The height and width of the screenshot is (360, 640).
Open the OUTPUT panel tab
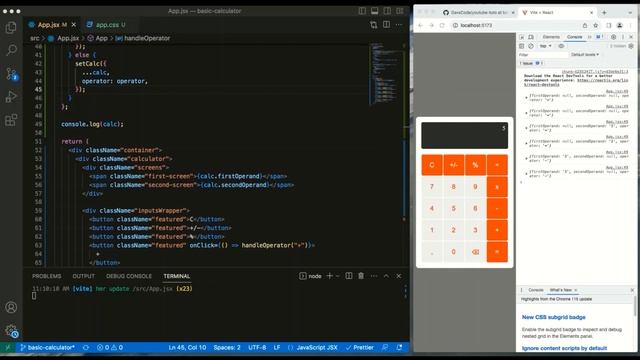[84, 276]
